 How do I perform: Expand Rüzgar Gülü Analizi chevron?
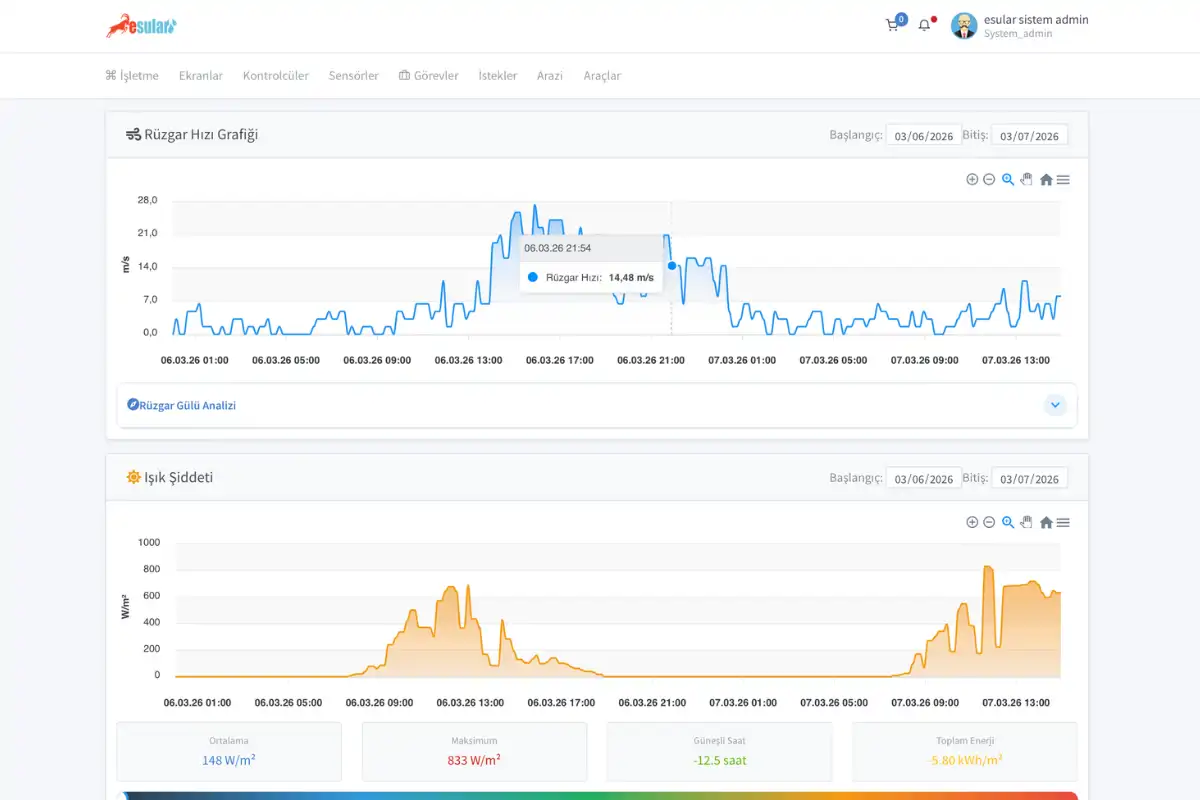pos(1055,405)
